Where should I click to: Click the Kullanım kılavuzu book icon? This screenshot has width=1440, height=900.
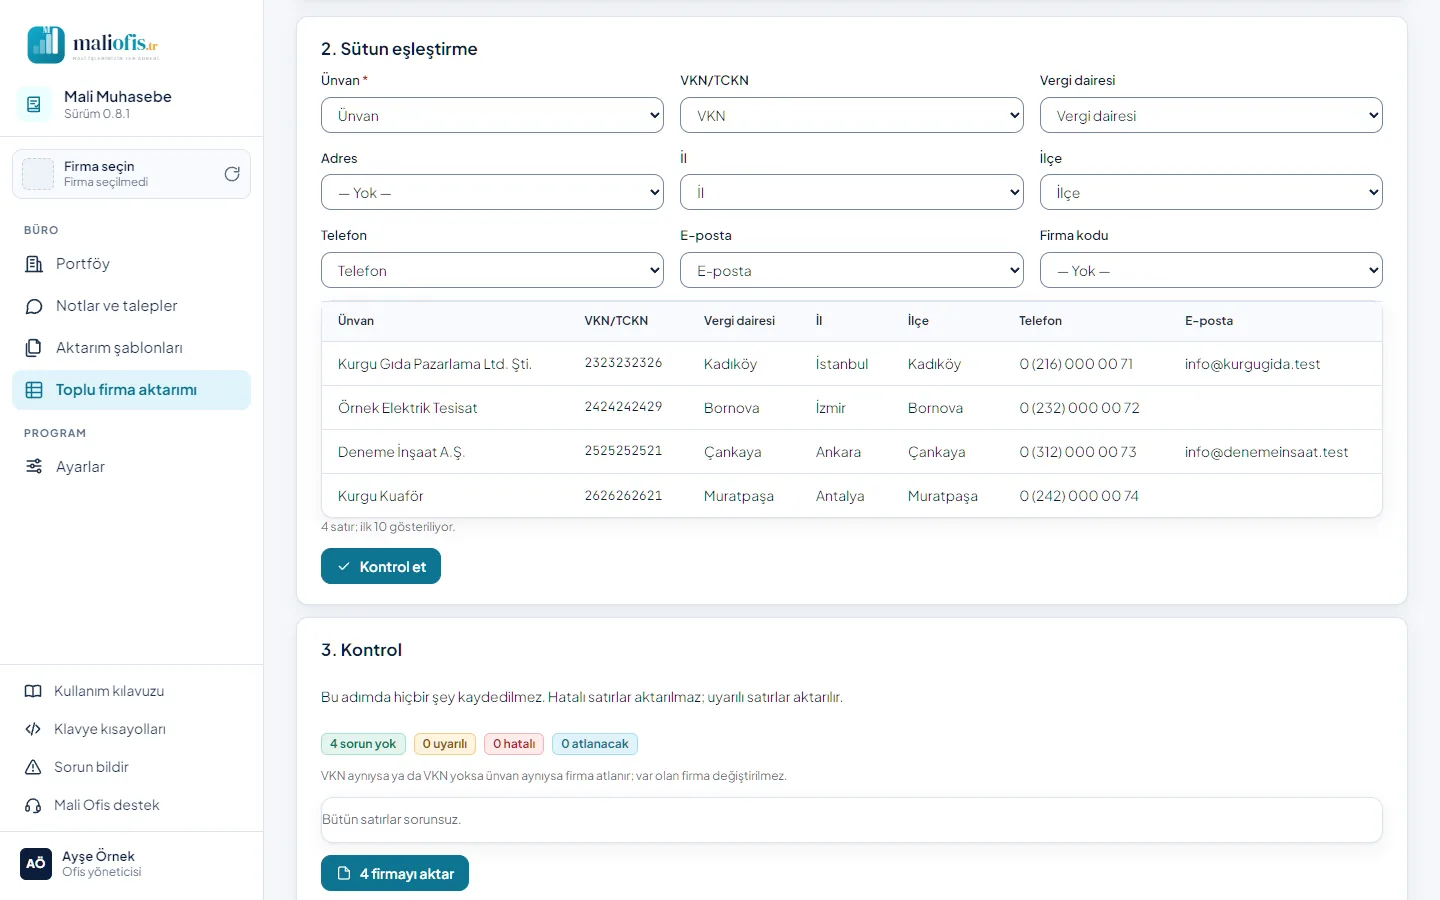pyautogui.click(x=33, y=691)
